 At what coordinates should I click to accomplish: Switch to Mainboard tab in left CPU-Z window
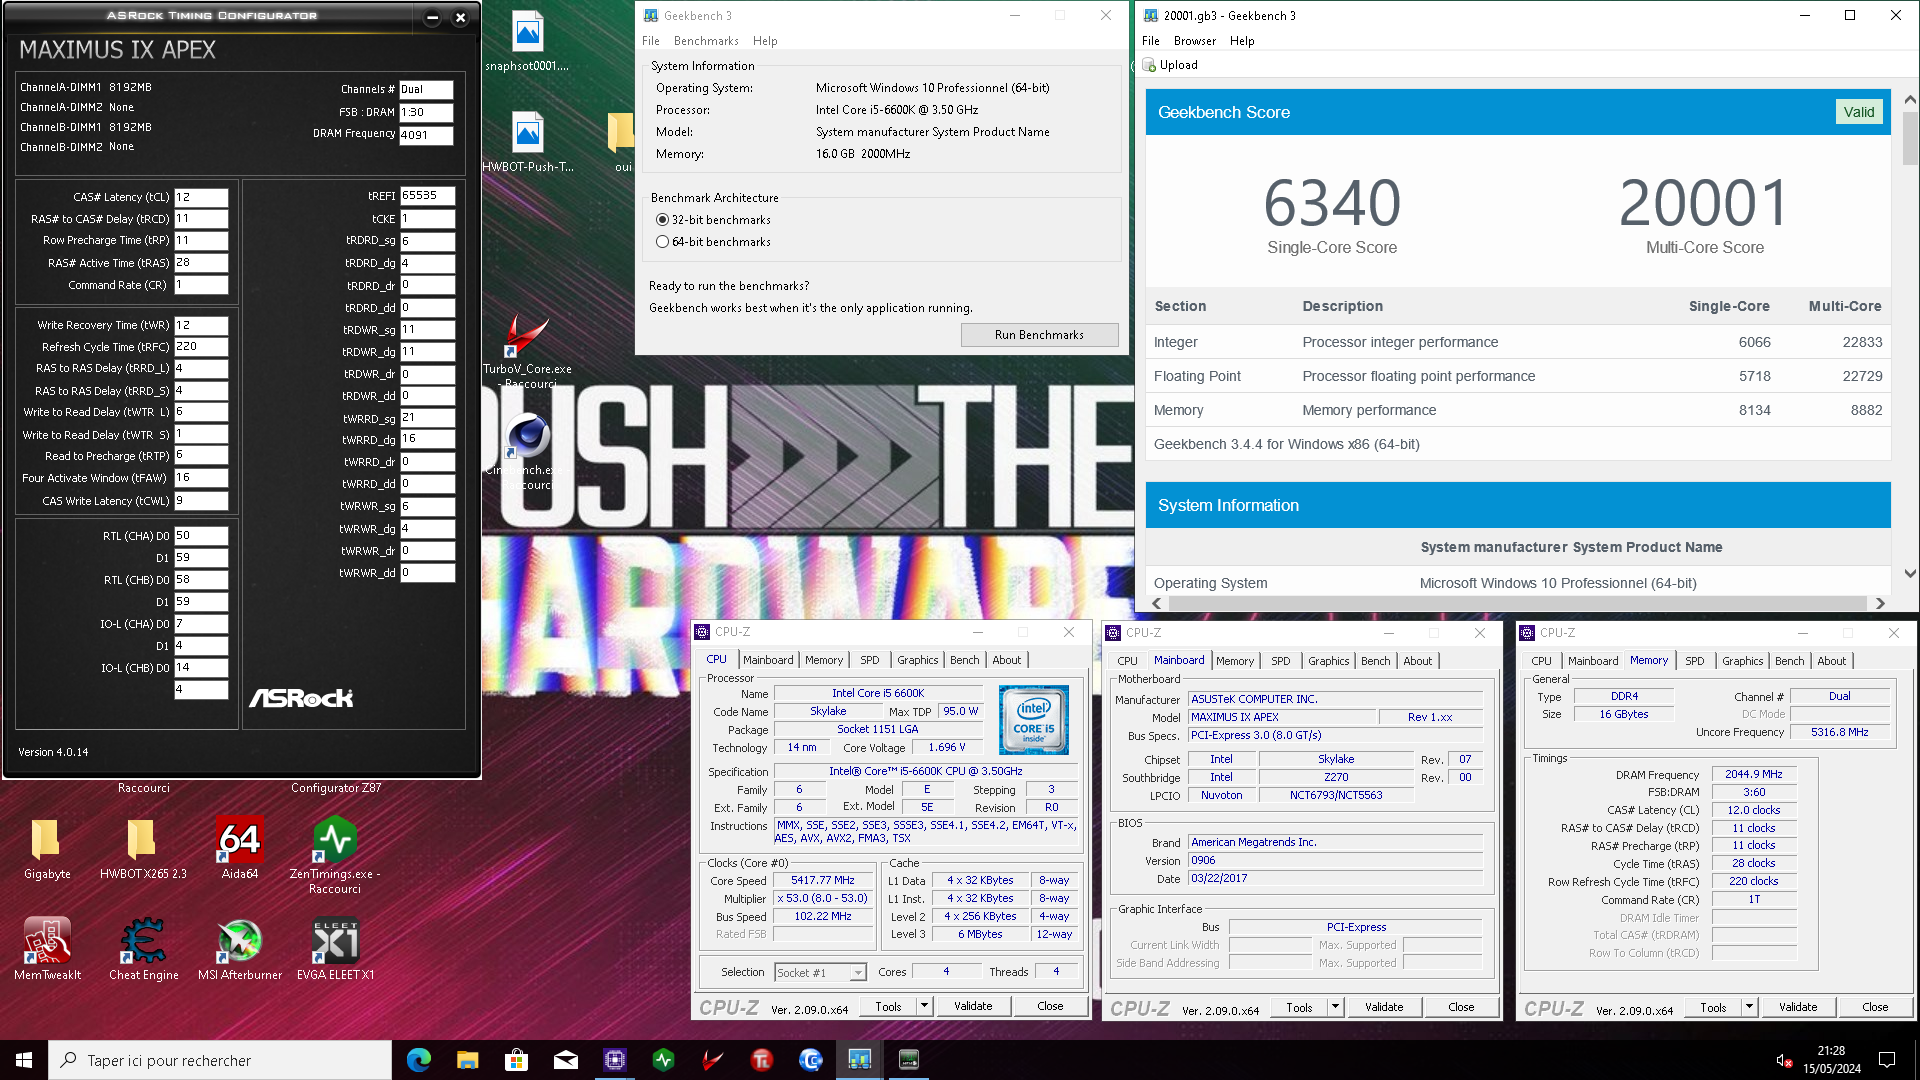pyautogui.click(x=768, y=660)
